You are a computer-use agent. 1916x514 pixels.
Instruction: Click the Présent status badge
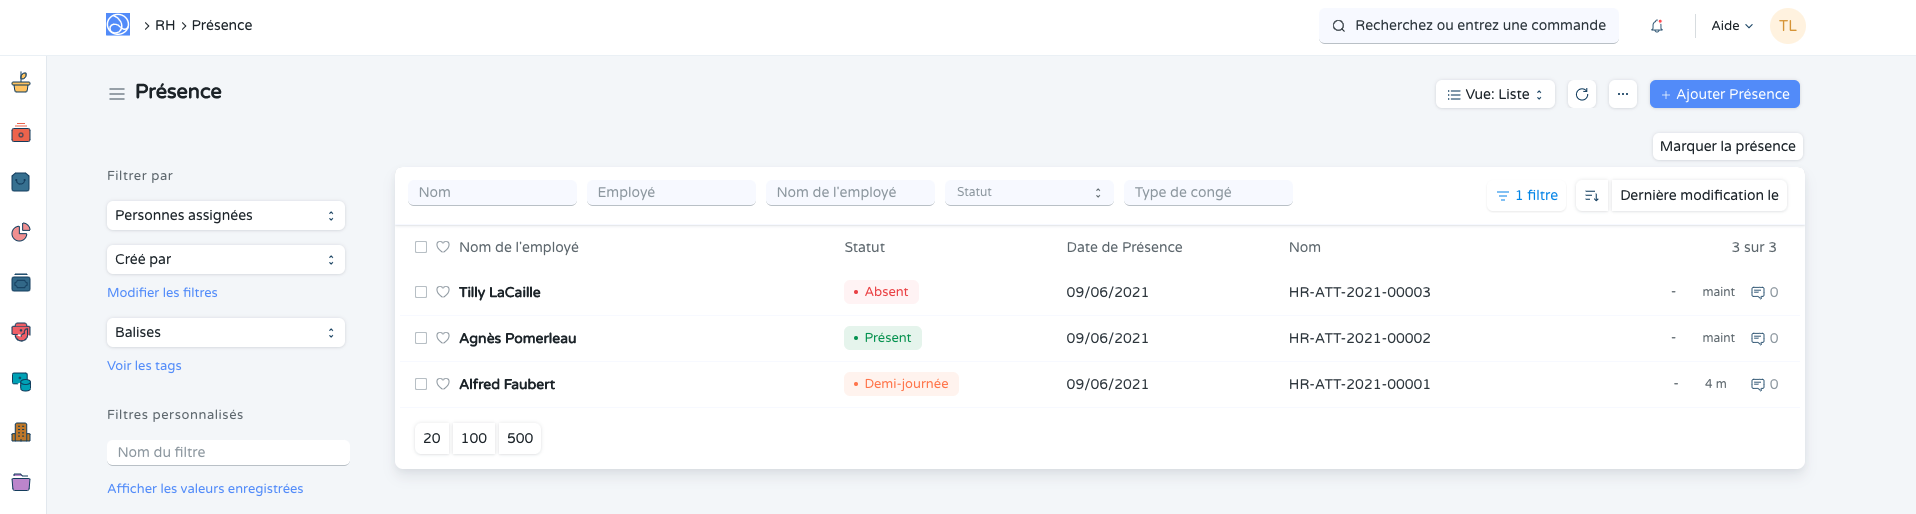[883, 338]
